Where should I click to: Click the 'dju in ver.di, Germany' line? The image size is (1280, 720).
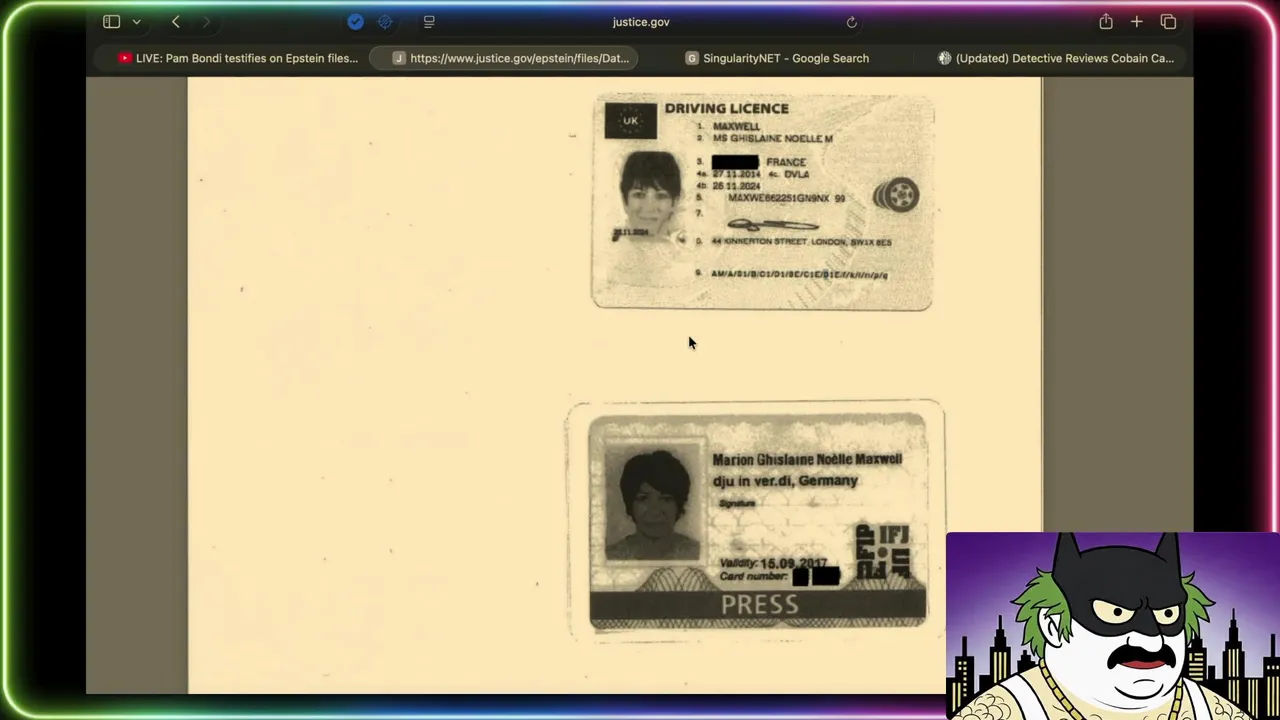785,481
